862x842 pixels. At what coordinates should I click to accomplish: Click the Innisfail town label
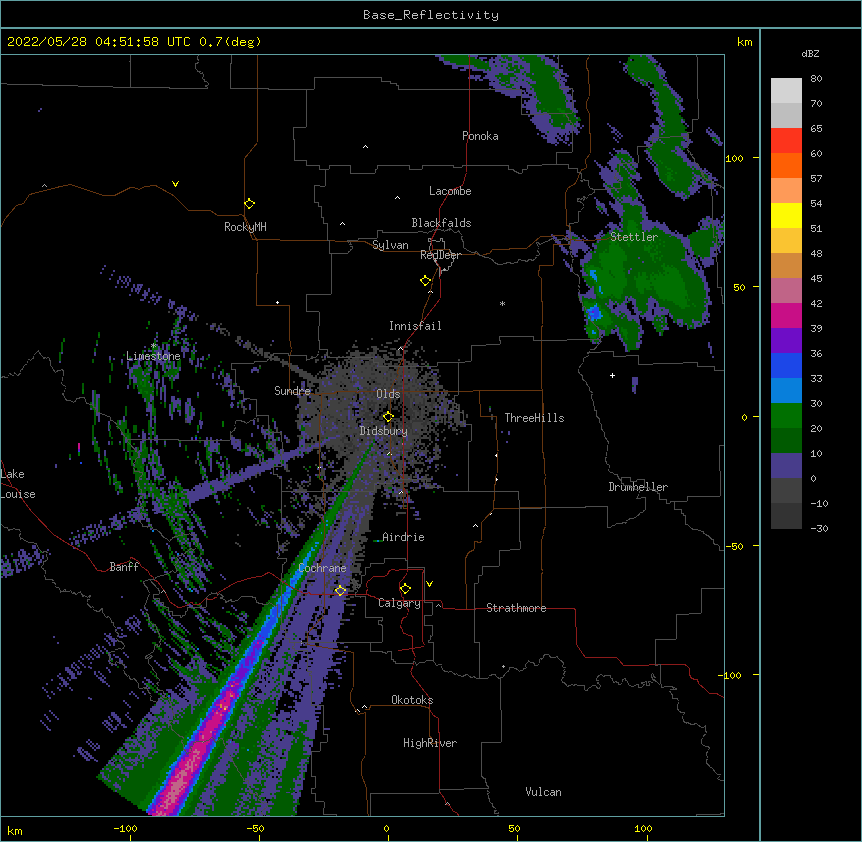pos(415,326)
